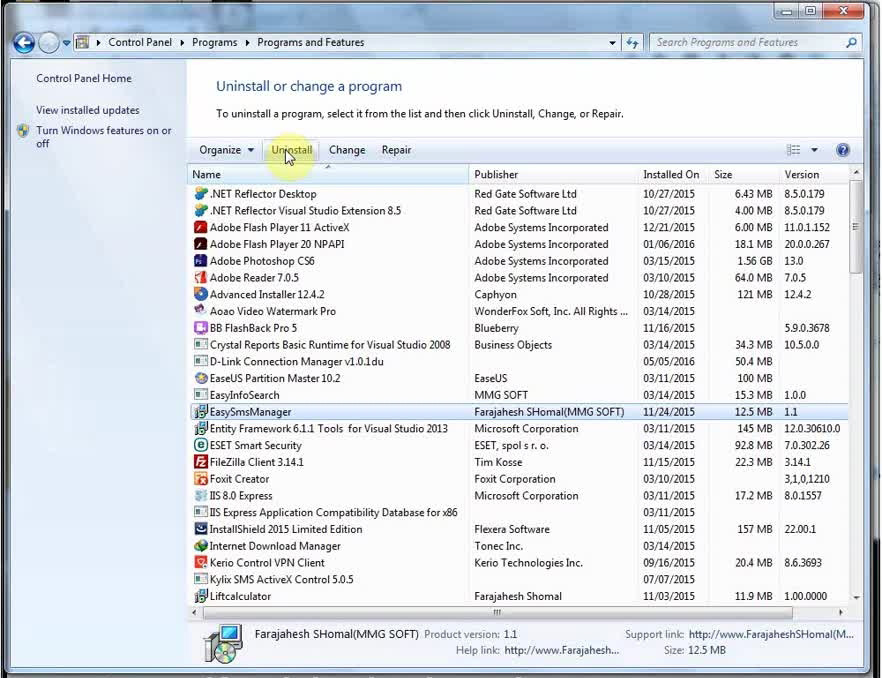The width and height of the screenshot is (882, 678).
Task: Click FileZilla Client 3.14.1 icon
Action: 200,462
